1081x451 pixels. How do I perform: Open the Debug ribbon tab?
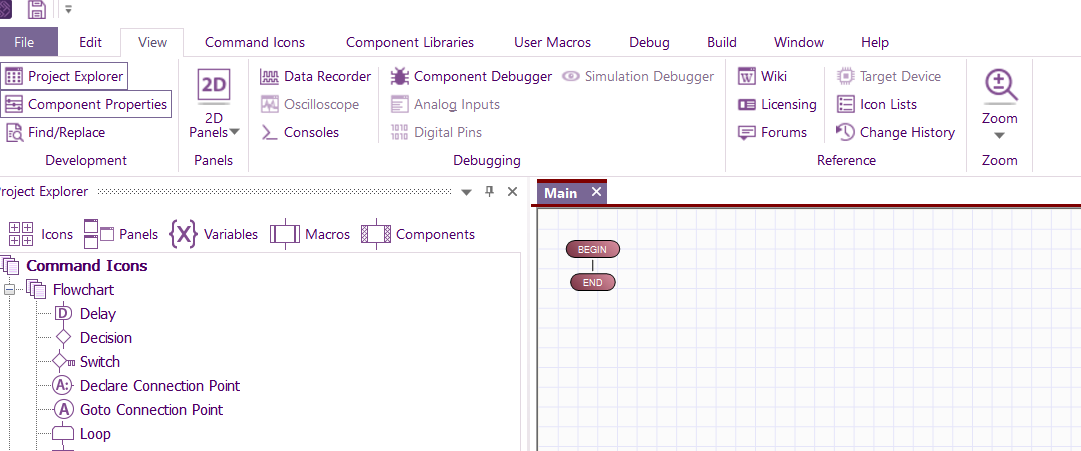[x=649, y=42]
